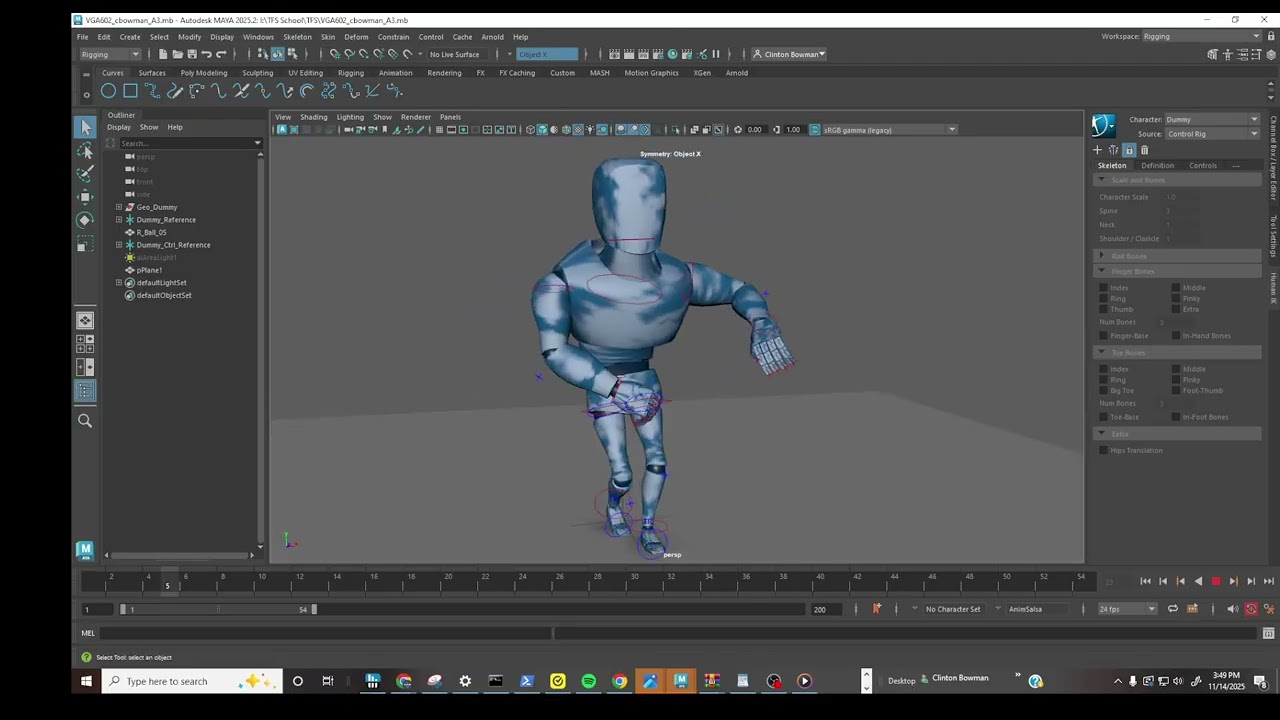
Task: Click the Save Scene icon
Action: [x=192, y=54]
